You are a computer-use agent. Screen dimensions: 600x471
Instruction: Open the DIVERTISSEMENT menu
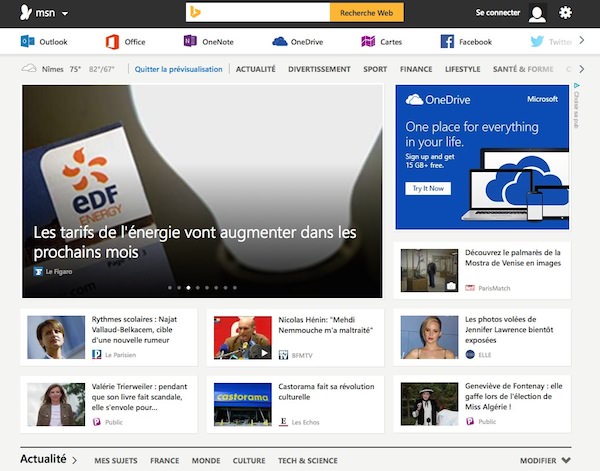coord(319,69)
